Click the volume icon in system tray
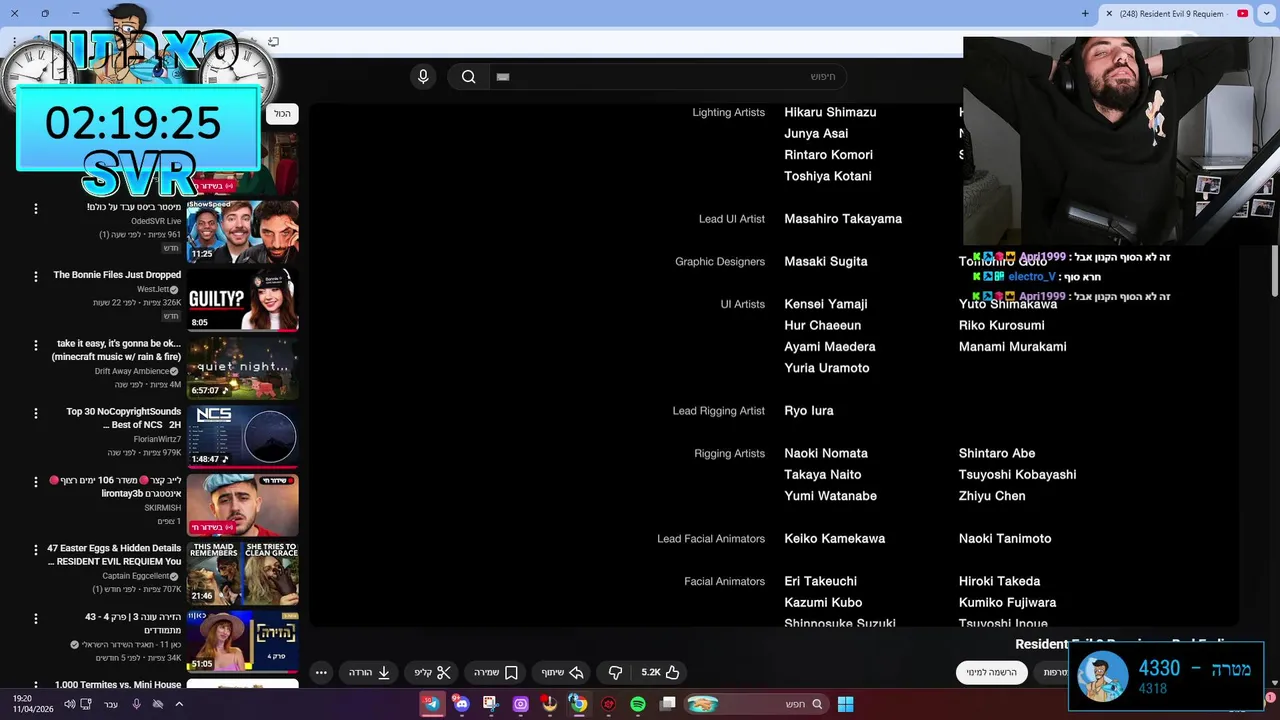This screenshot has width=1280, height=720. pyautogui.click(x=69, y=704)
